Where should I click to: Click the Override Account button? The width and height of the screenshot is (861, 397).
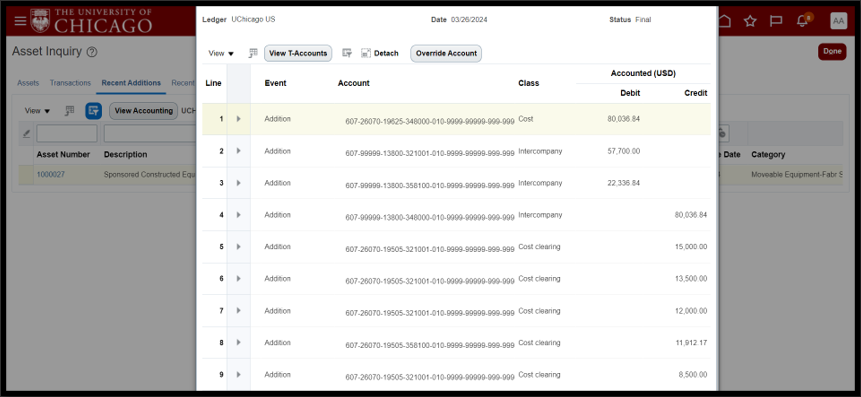446,53
